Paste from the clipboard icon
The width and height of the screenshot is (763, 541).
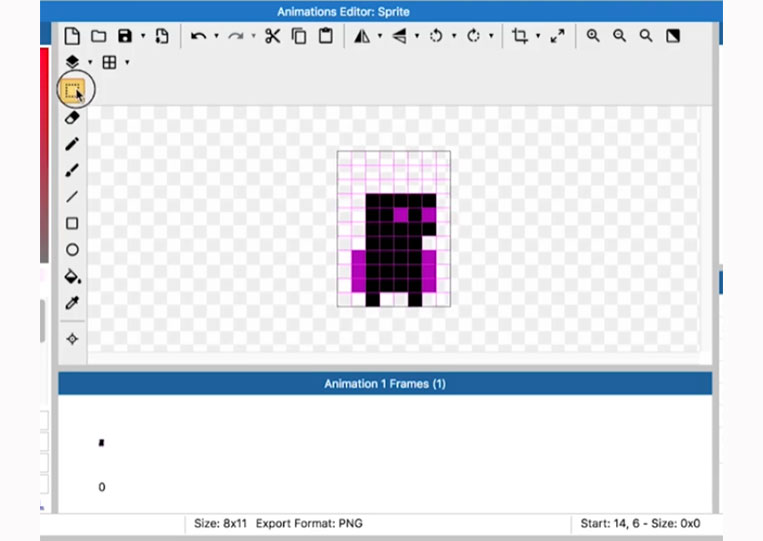326,36
